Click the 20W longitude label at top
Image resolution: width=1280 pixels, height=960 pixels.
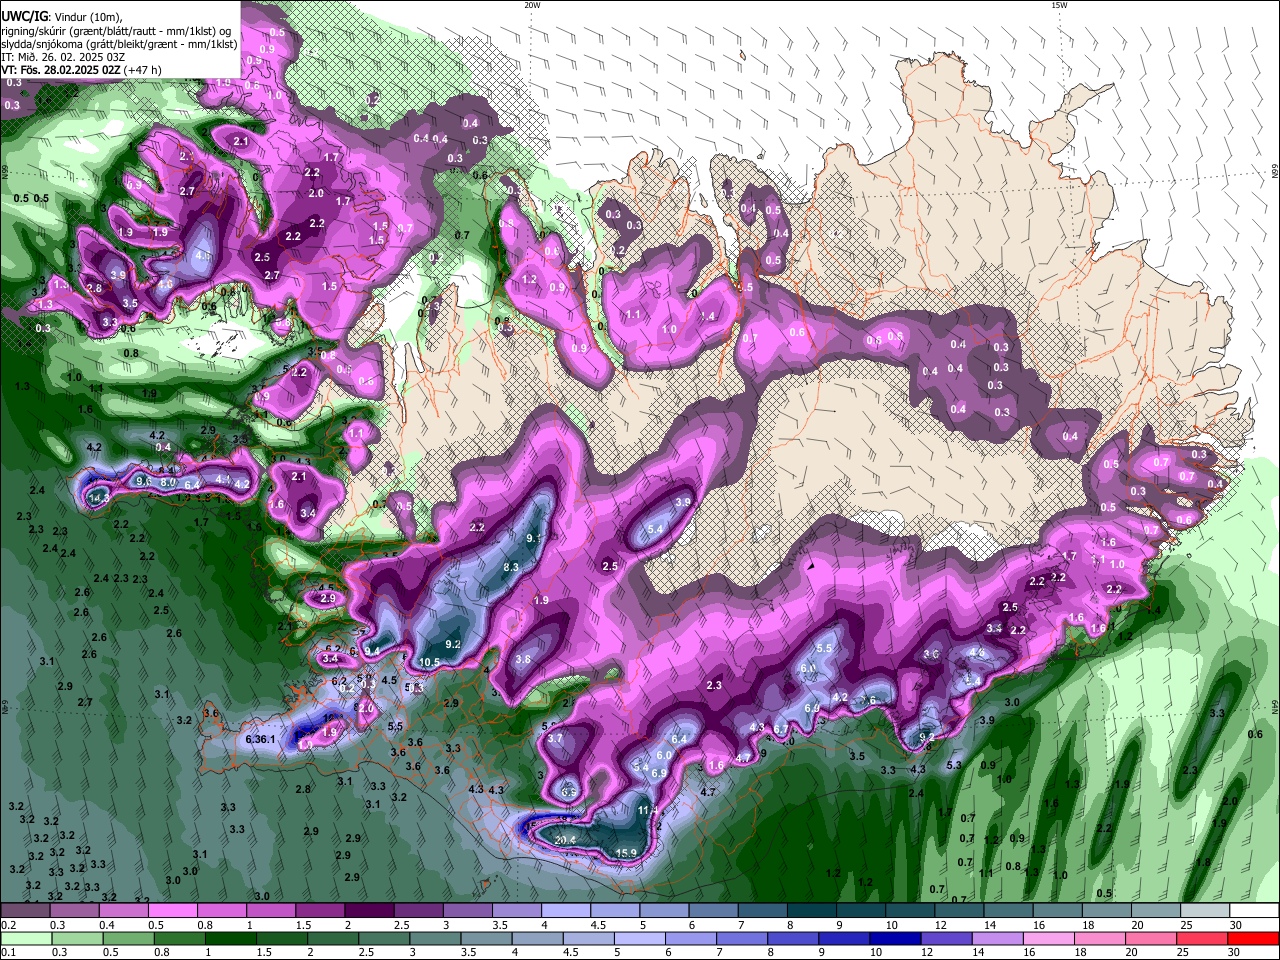[x=532, y=5]
